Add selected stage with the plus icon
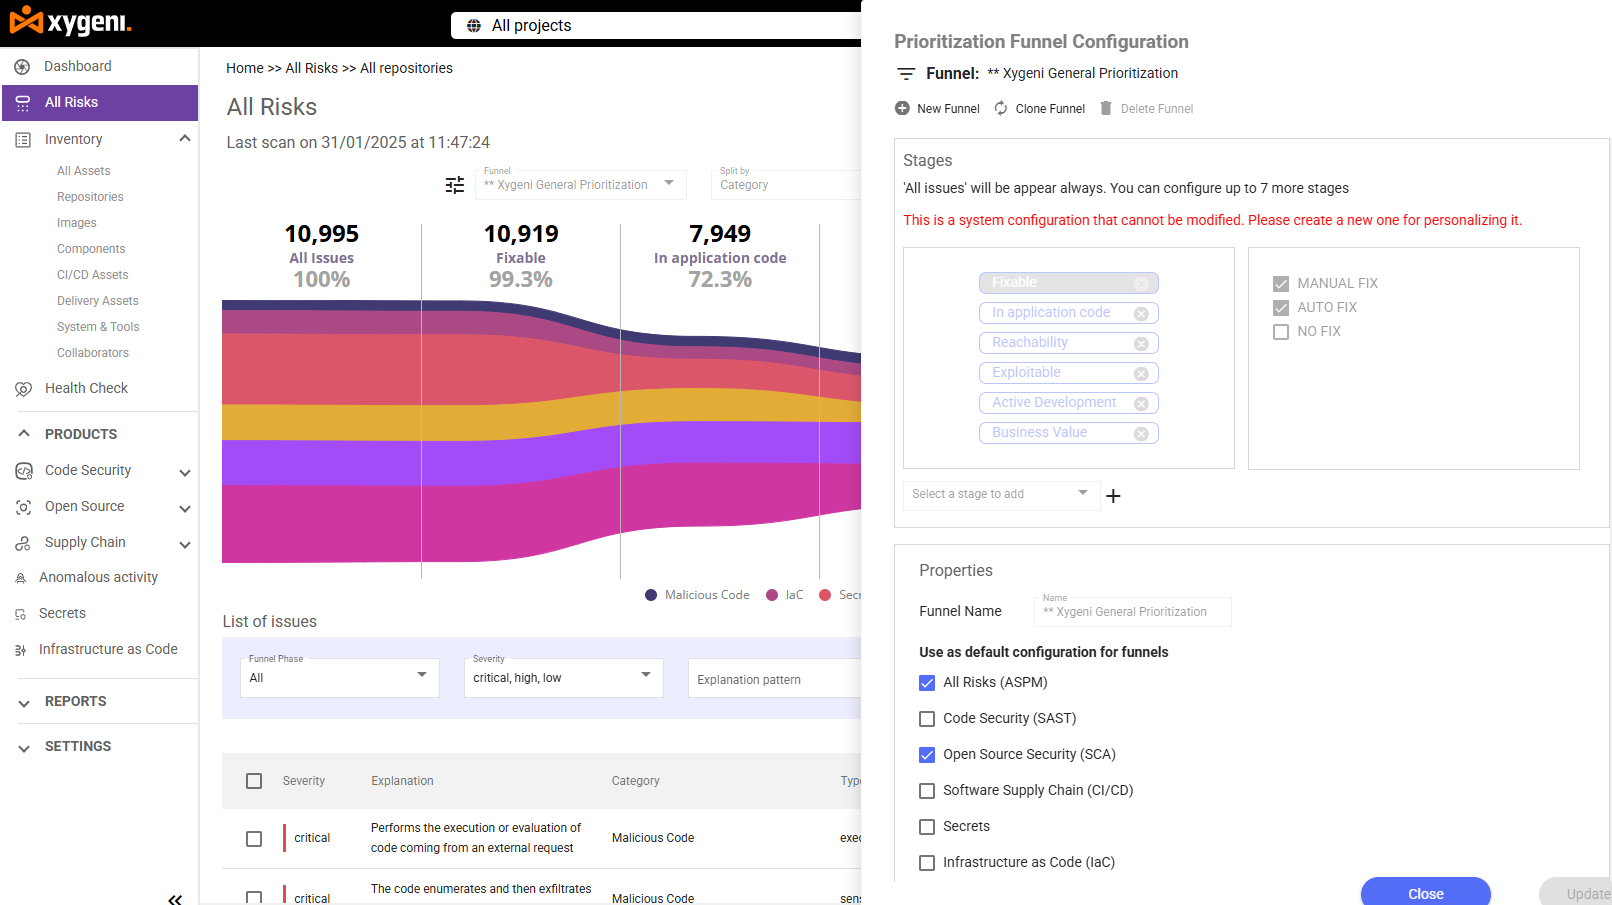The image size is (1612, 905). pyautogui.click(x=1113, y=496)
